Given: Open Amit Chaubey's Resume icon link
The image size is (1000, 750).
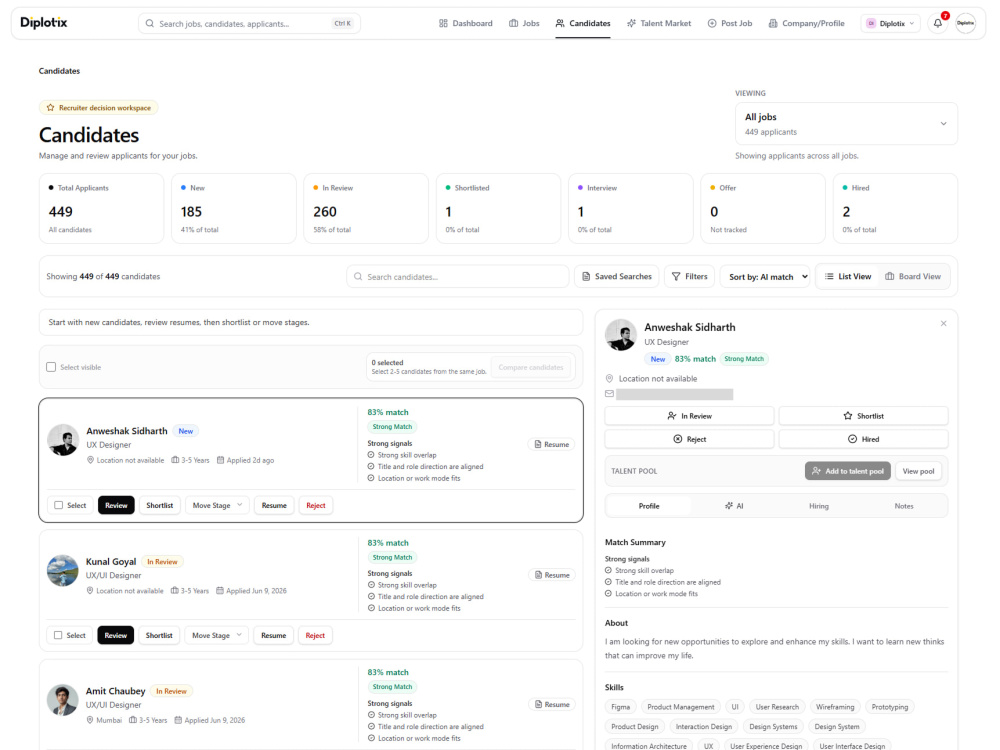Looking at the screenshot, I should (x=552, y=704).
